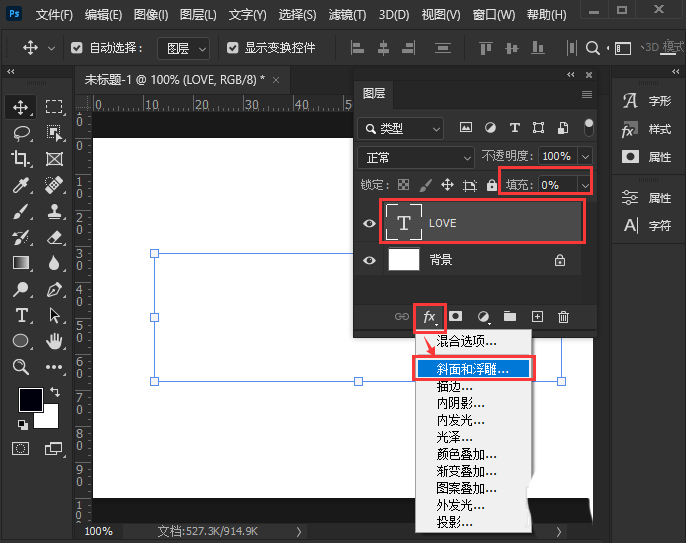Image resolution: width=686 pixels, height=543 pixels.
Task: Select the Pen tool
Action: point(54,289)
